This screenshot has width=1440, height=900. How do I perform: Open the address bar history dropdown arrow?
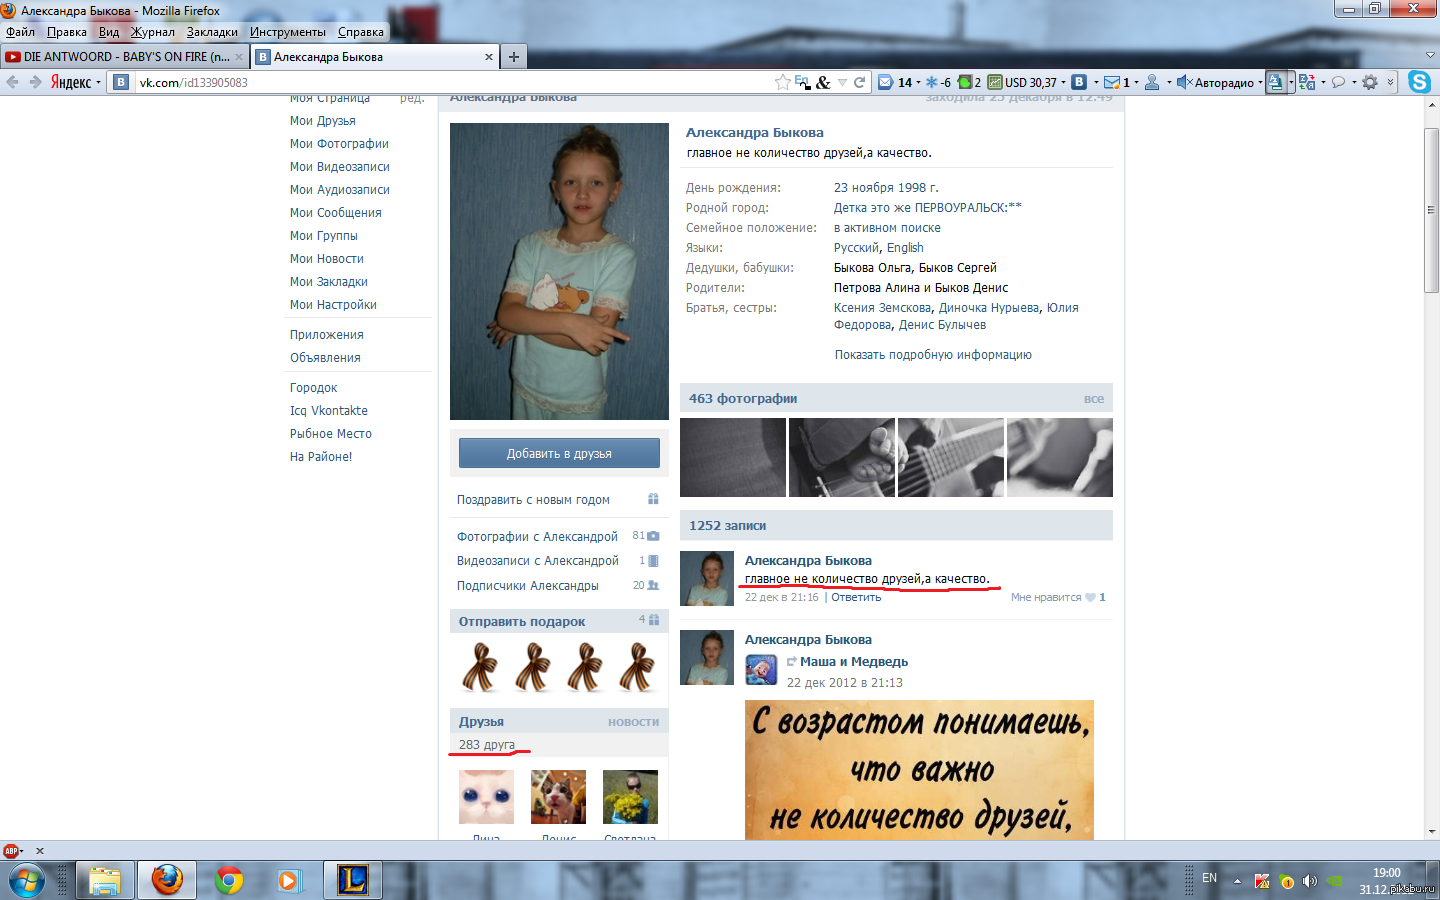coord(842,82)
